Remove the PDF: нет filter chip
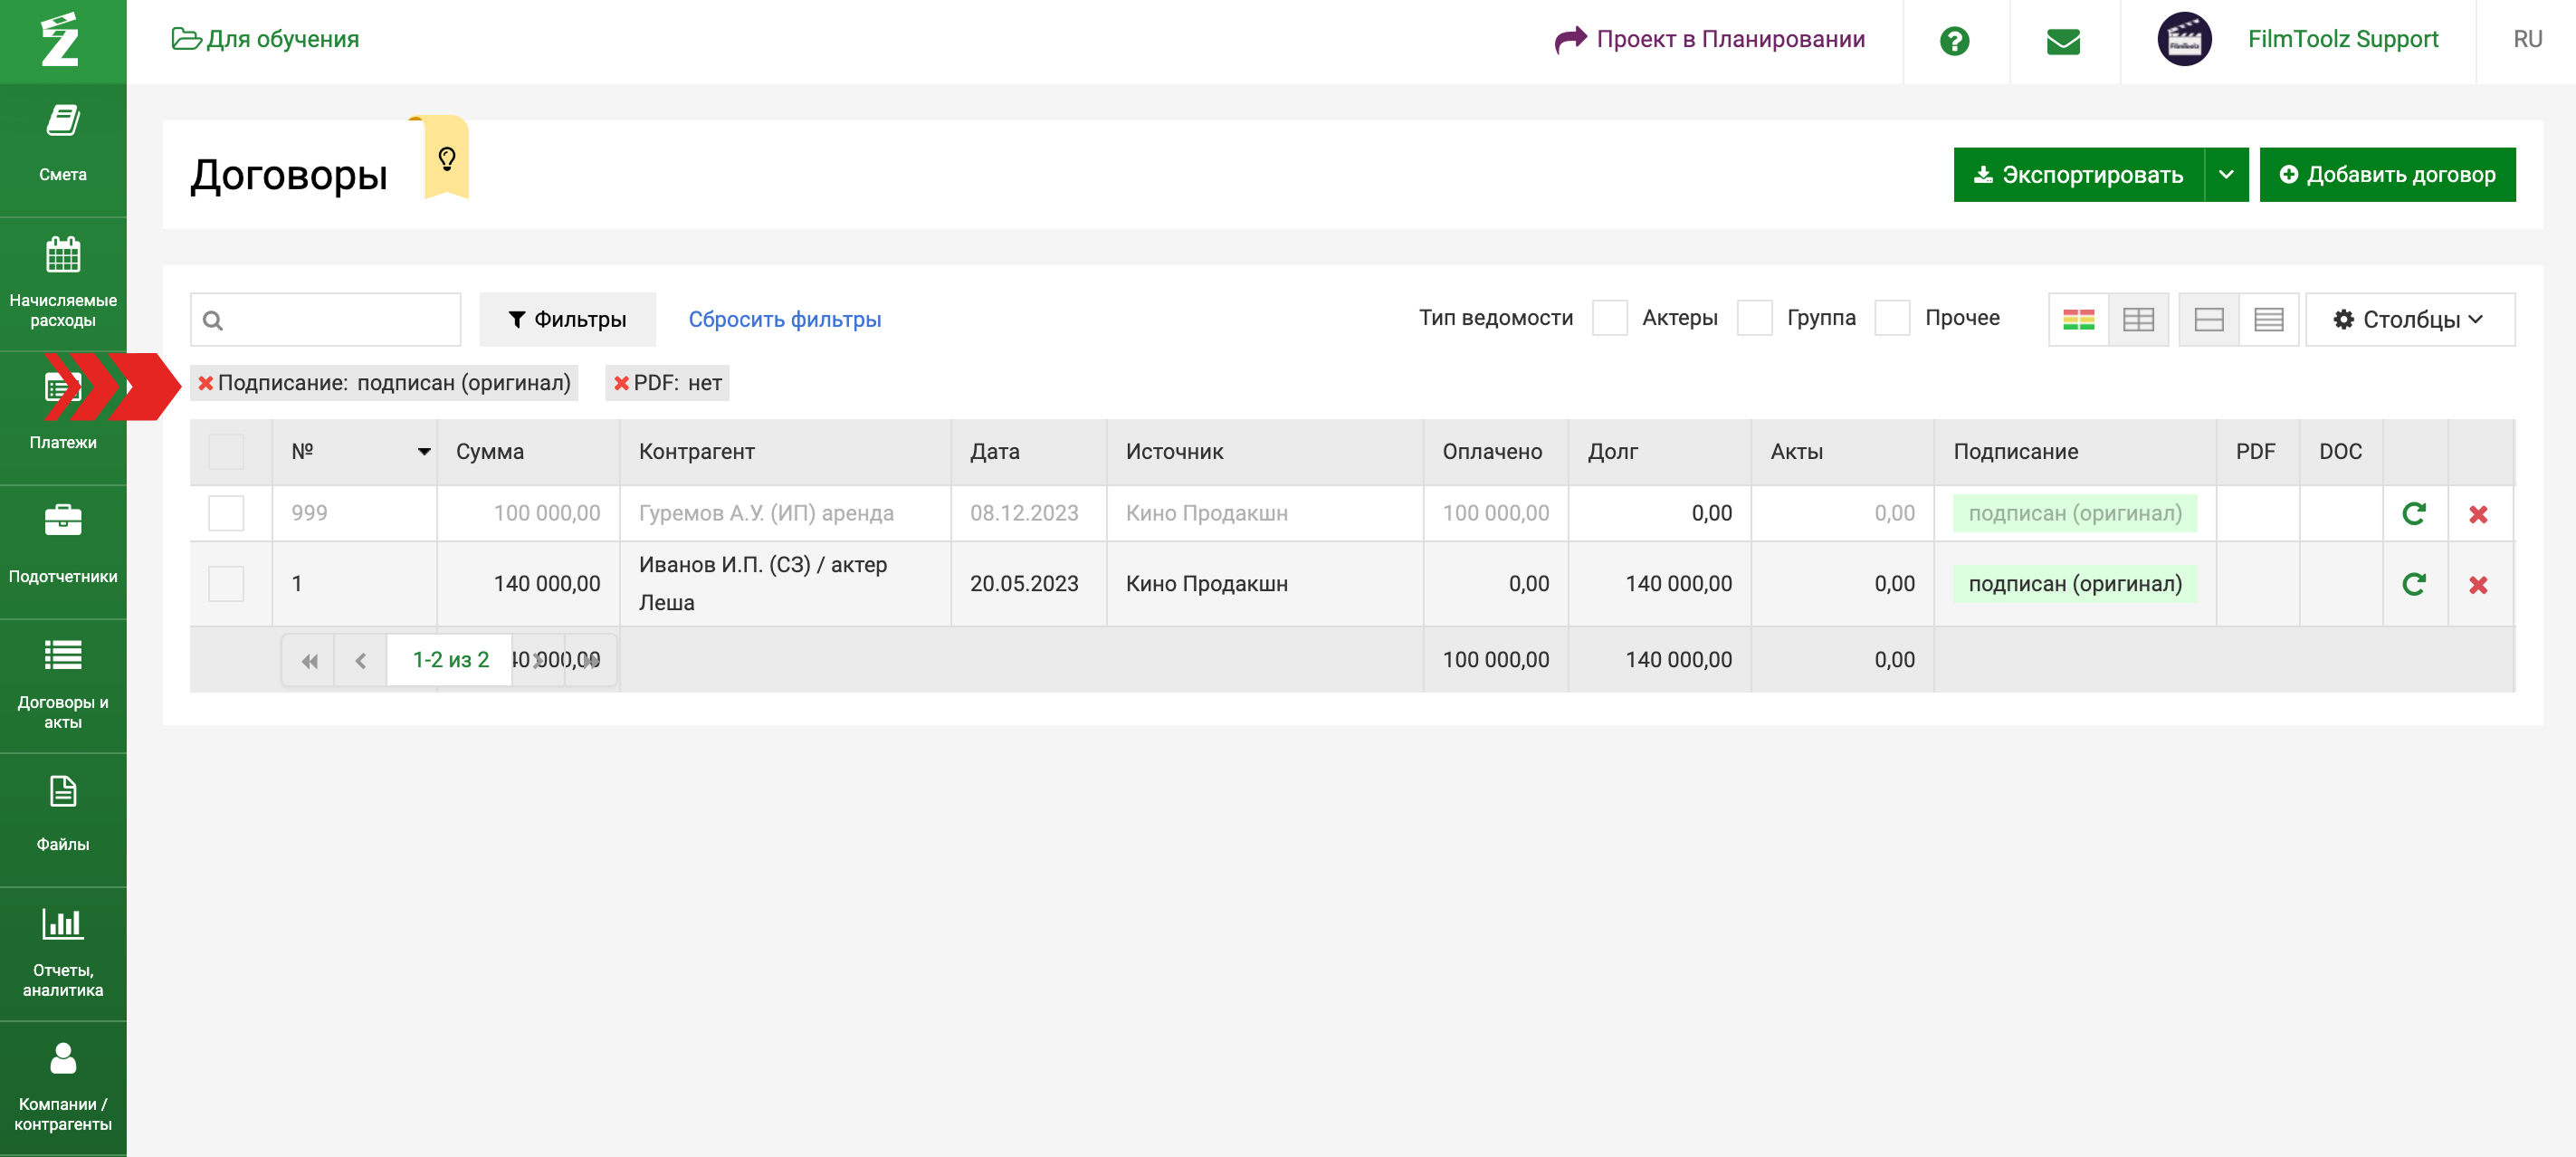 (x=621, y=384)
